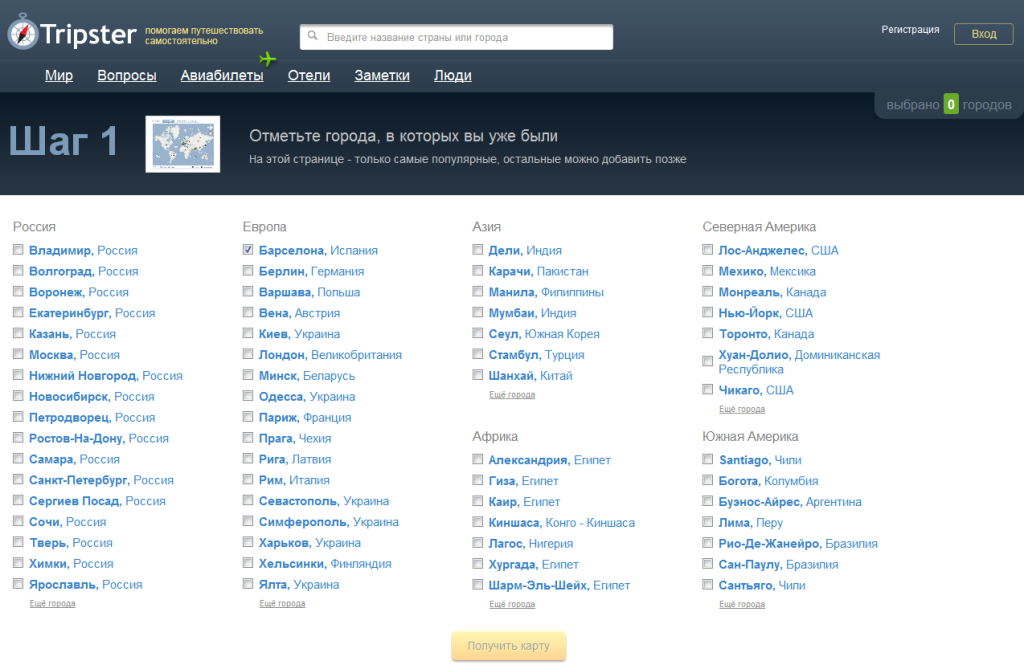Click the green airplane icon

pos(267,59)
